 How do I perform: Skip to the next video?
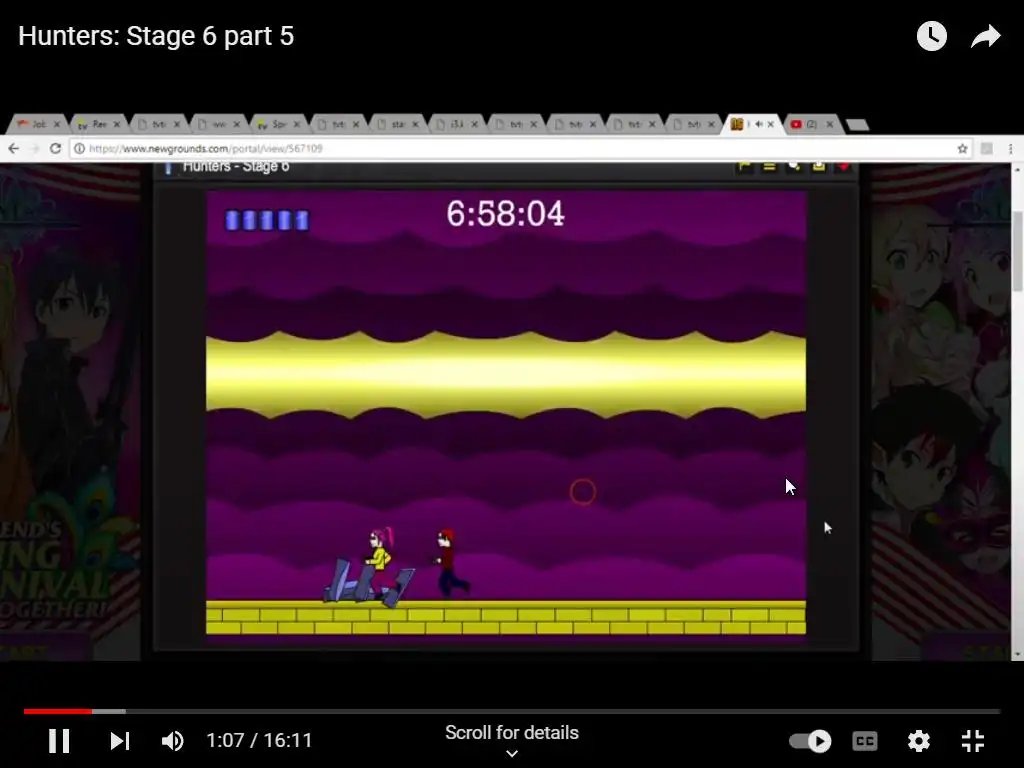(120, 741)
